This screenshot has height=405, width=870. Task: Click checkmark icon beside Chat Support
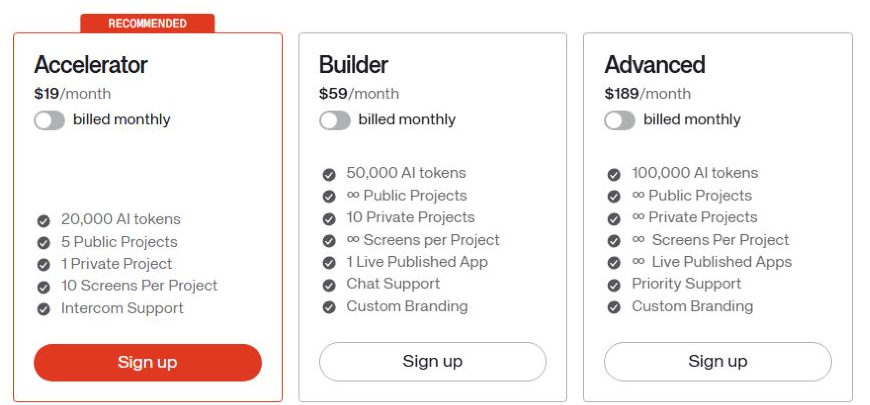[x=329, y=285]
